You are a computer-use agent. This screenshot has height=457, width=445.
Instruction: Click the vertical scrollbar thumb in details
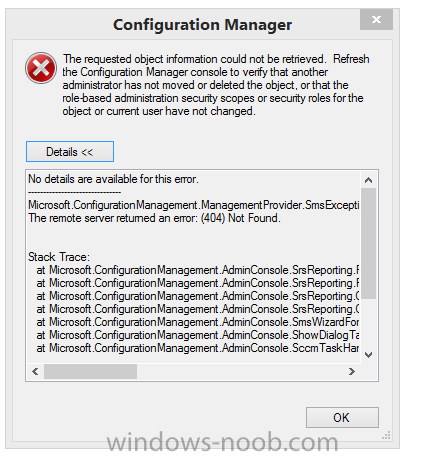pyautogui.click(x=368, y=243)
